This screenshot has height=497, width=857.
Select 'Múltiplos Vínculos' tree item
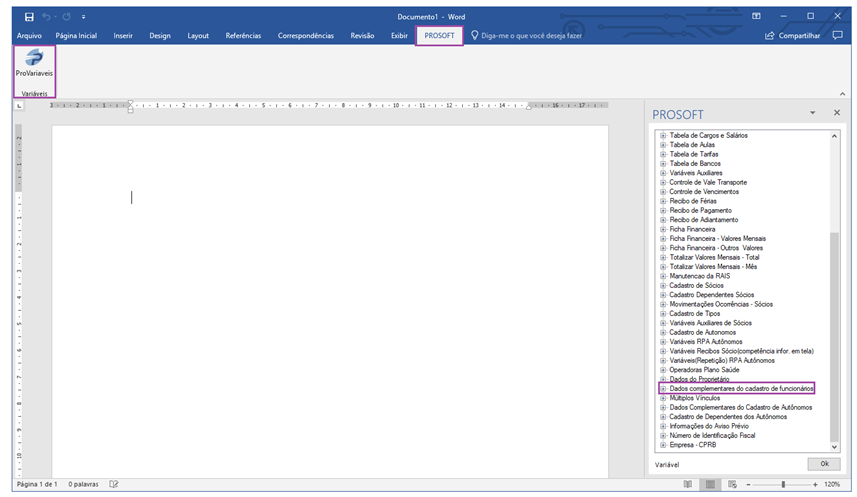[x=695, y=398]
